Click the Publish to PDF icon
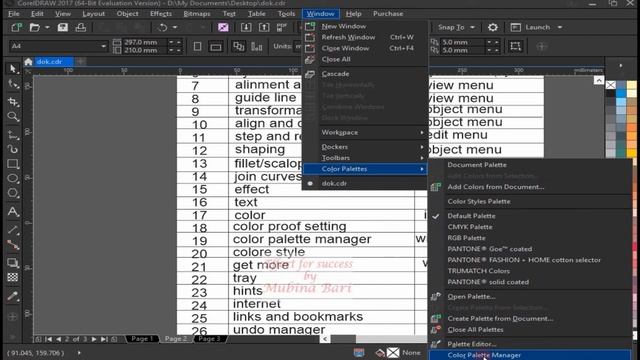This screenshot has height=360, width=640. (x=282, y=27)
